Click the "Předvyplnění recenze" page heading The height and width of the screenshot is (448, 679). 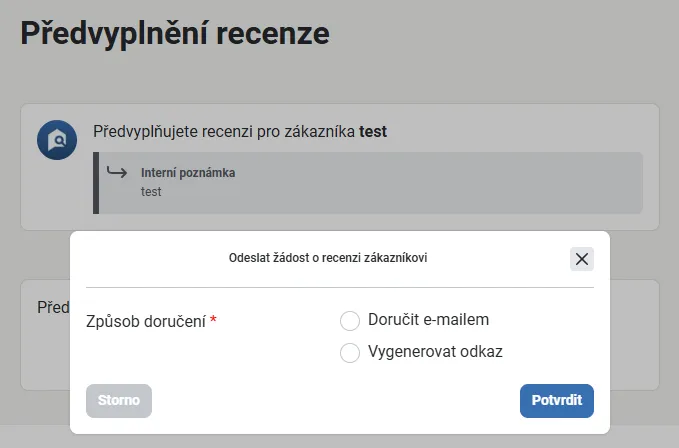pos(175,33)
